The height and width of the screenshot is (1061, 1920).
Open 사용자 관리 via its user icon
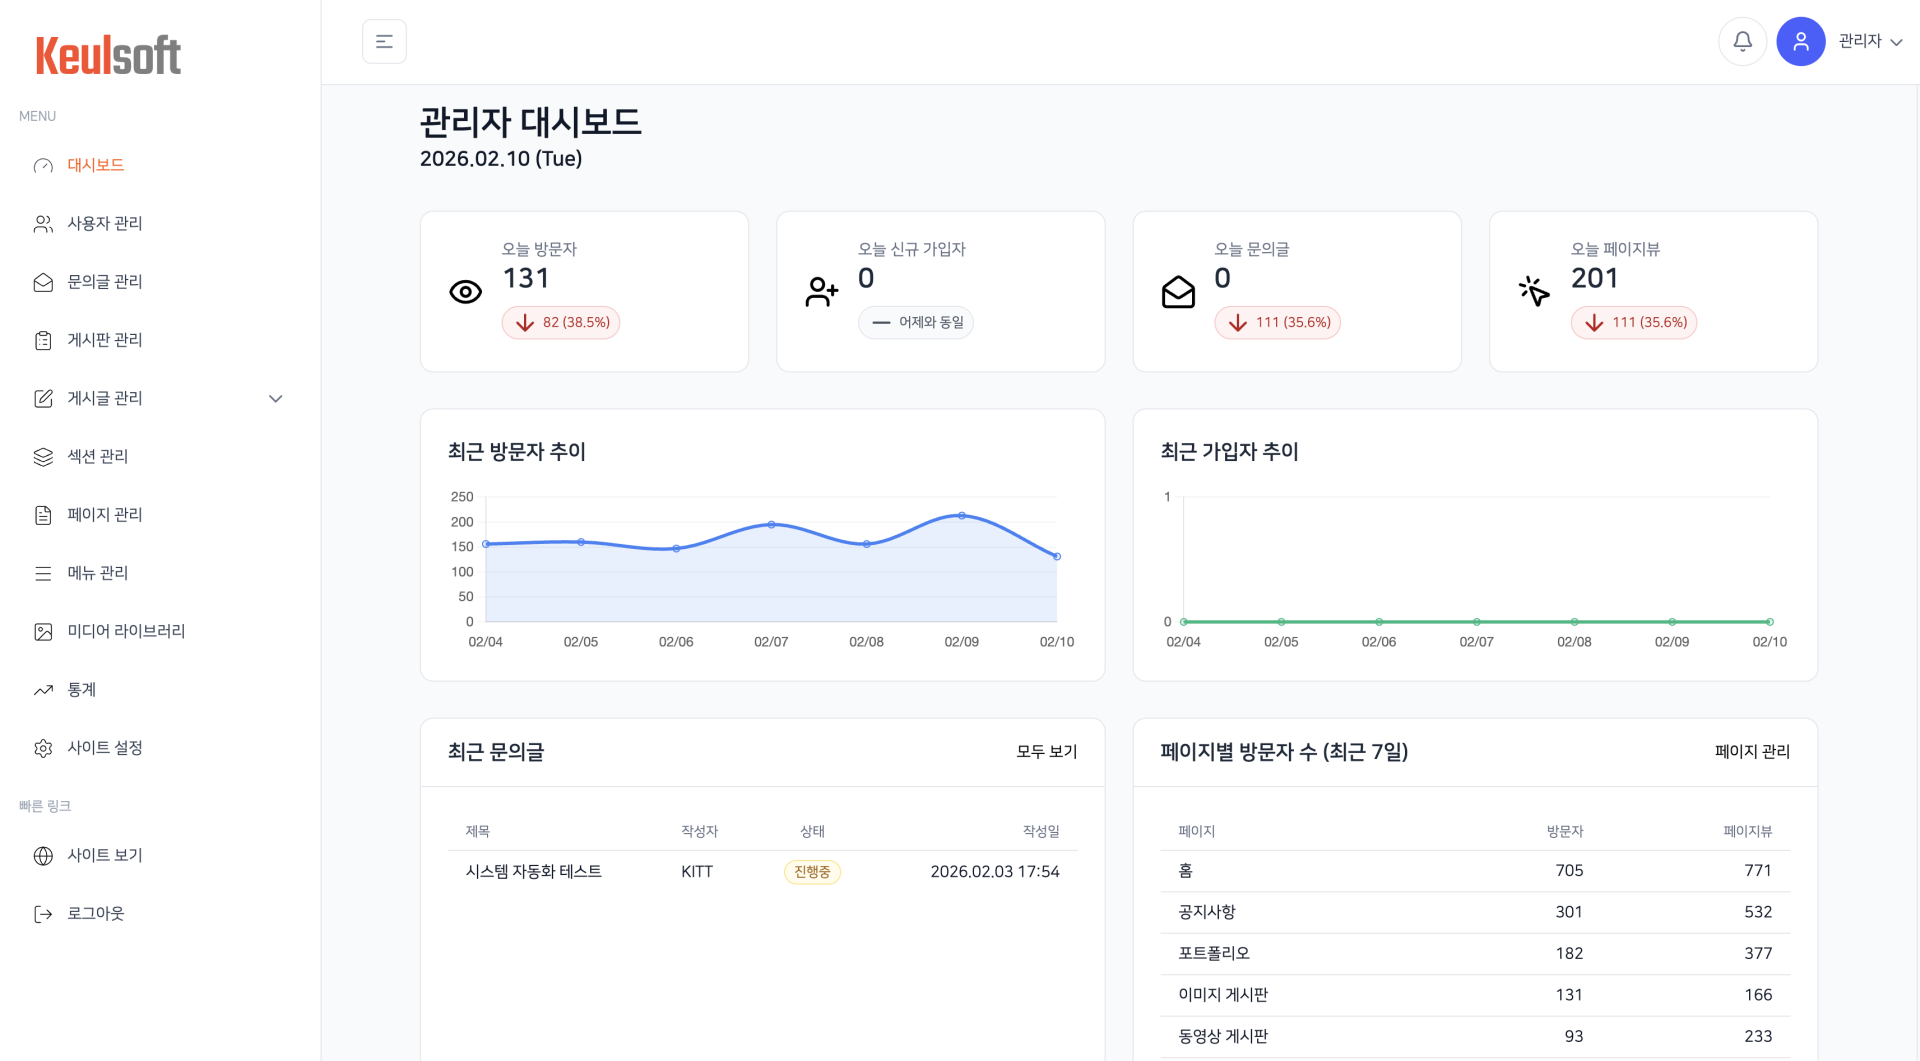(43, 223)
